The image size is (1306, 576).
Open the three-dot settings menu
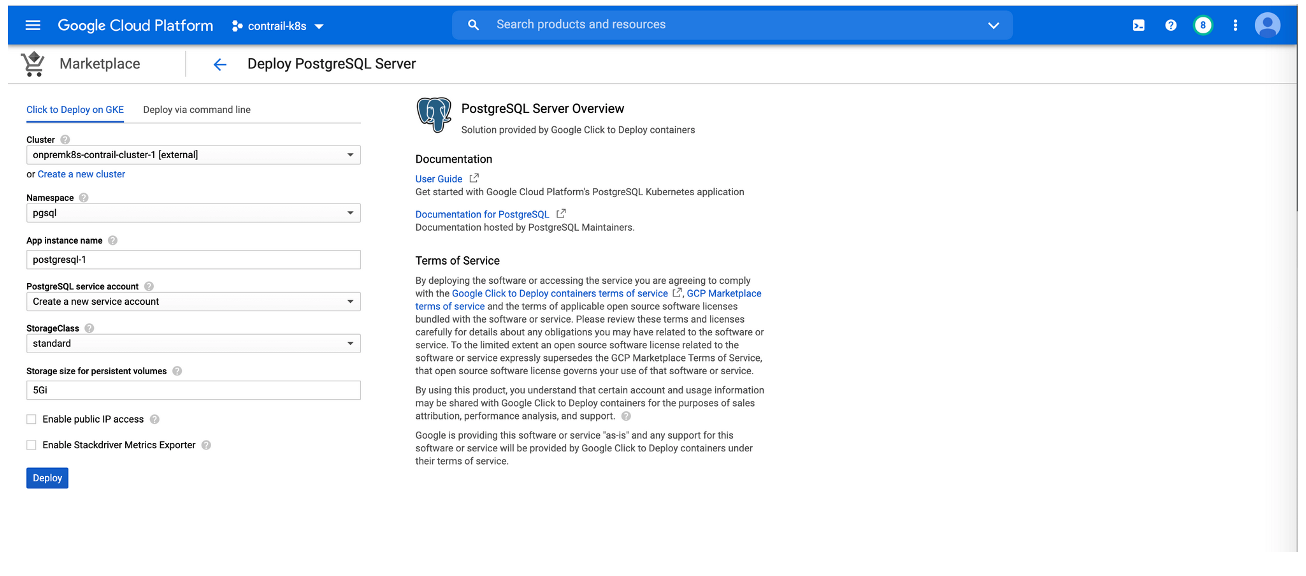point(1235,25)
